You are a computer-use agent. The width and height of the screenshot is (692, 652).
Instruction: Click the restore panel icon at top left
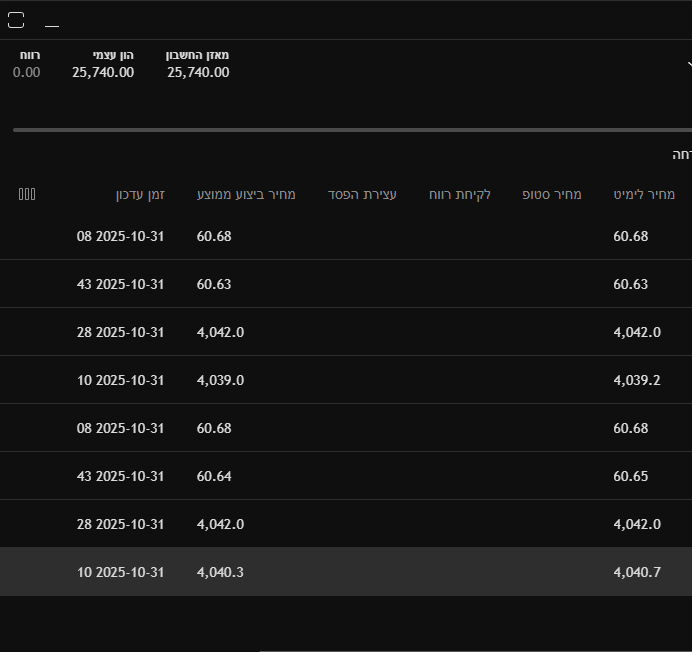[x=16, y=20]
